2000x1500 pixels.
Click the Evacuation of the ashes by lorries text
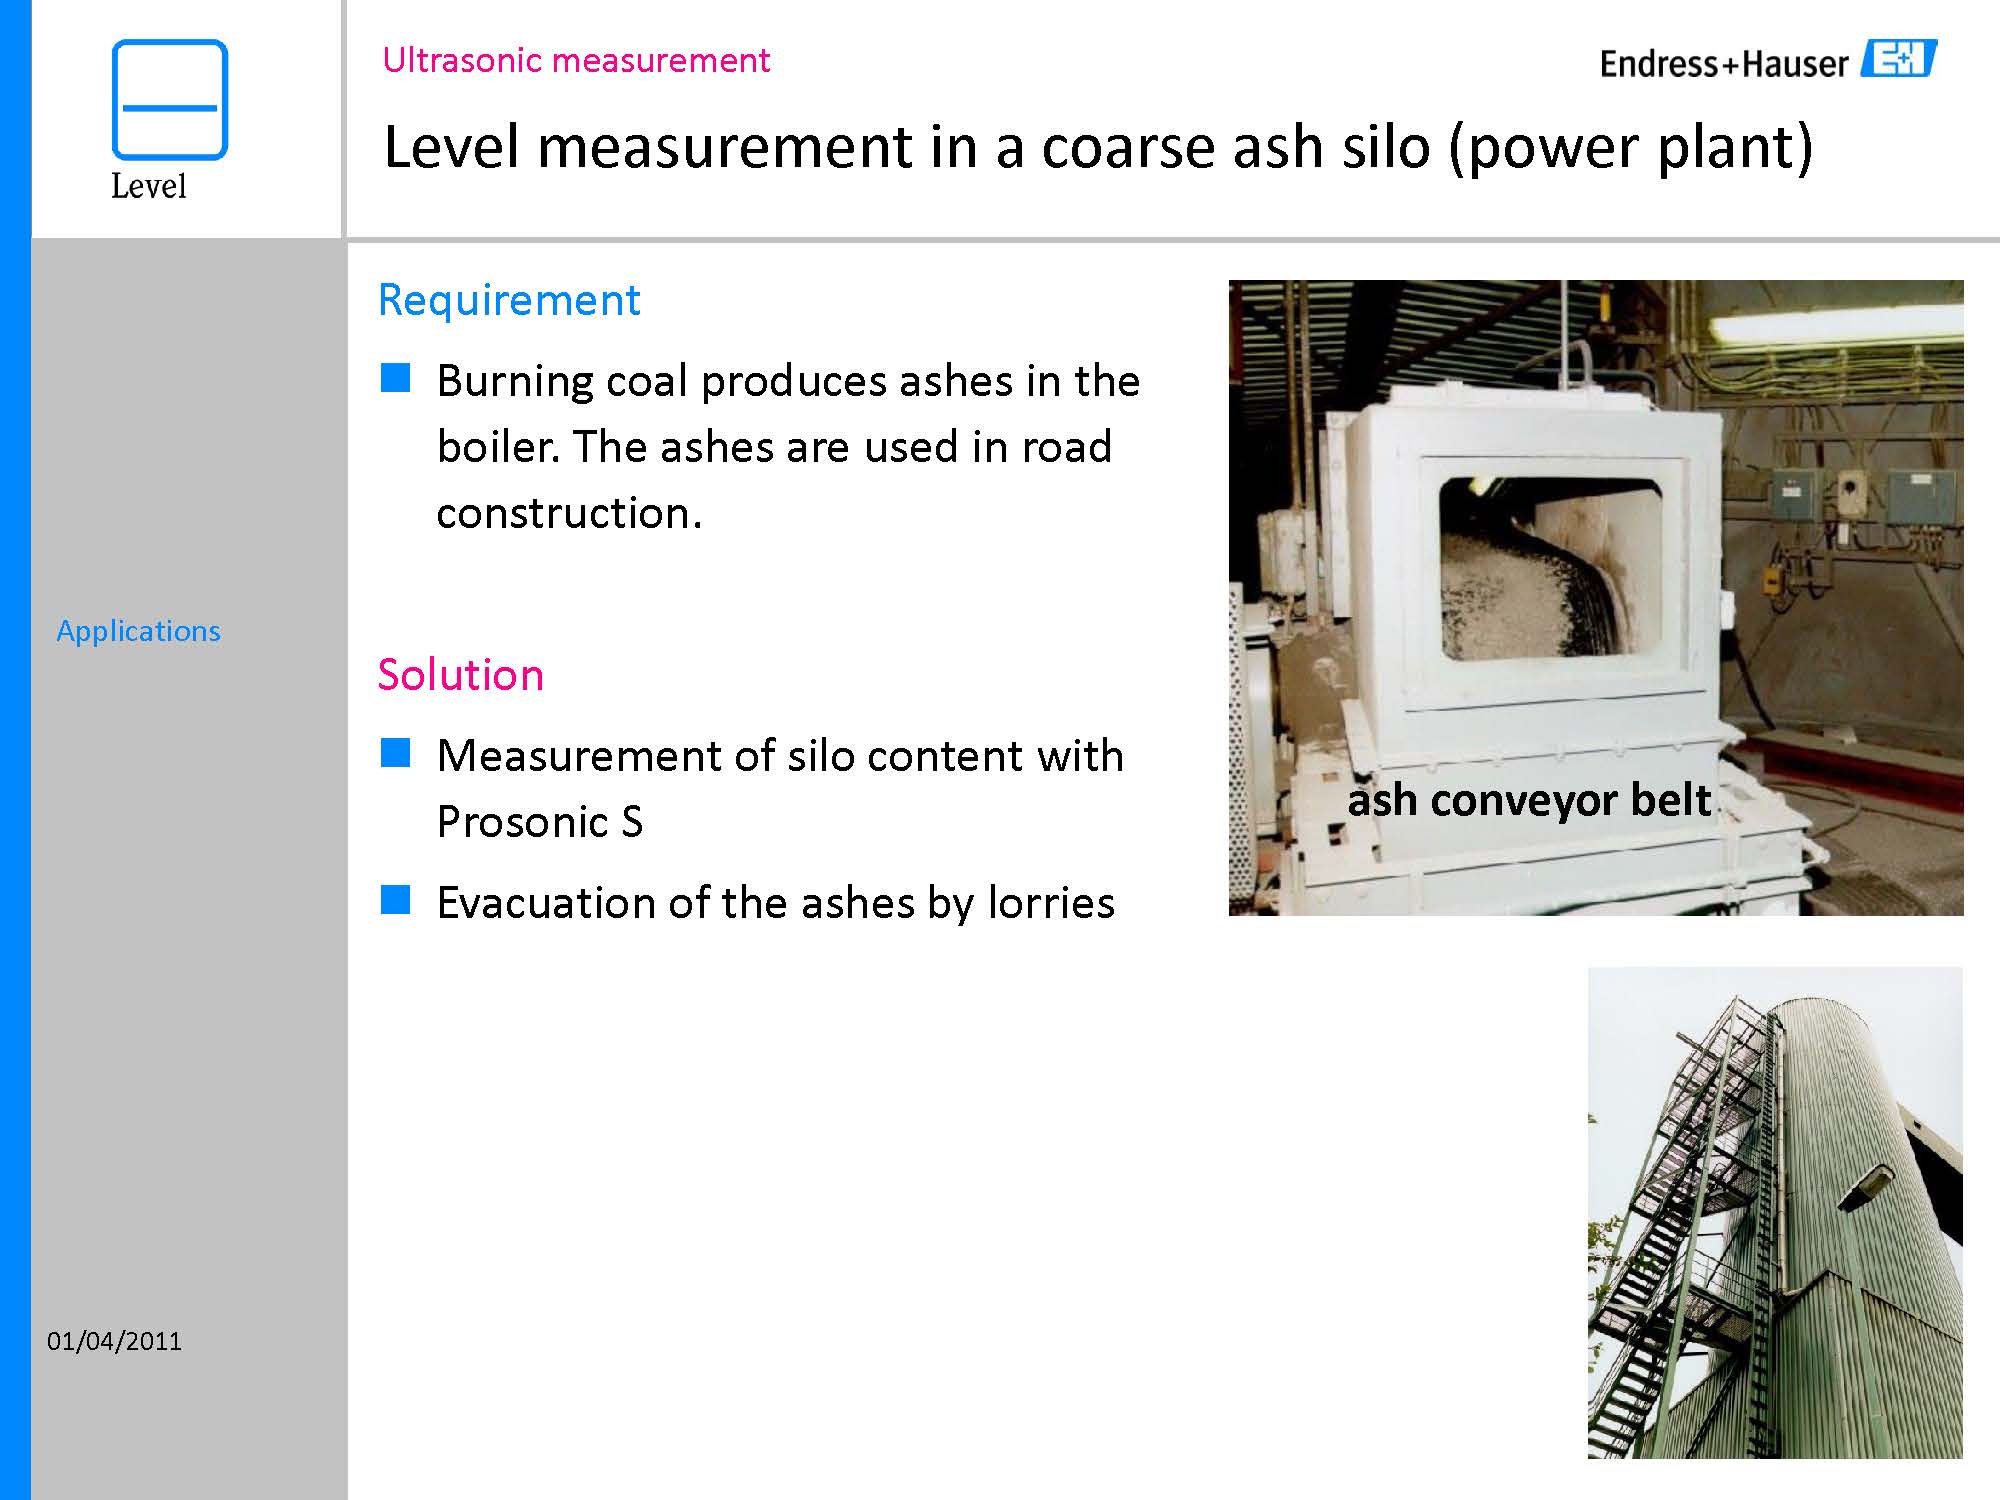point(775,903)
